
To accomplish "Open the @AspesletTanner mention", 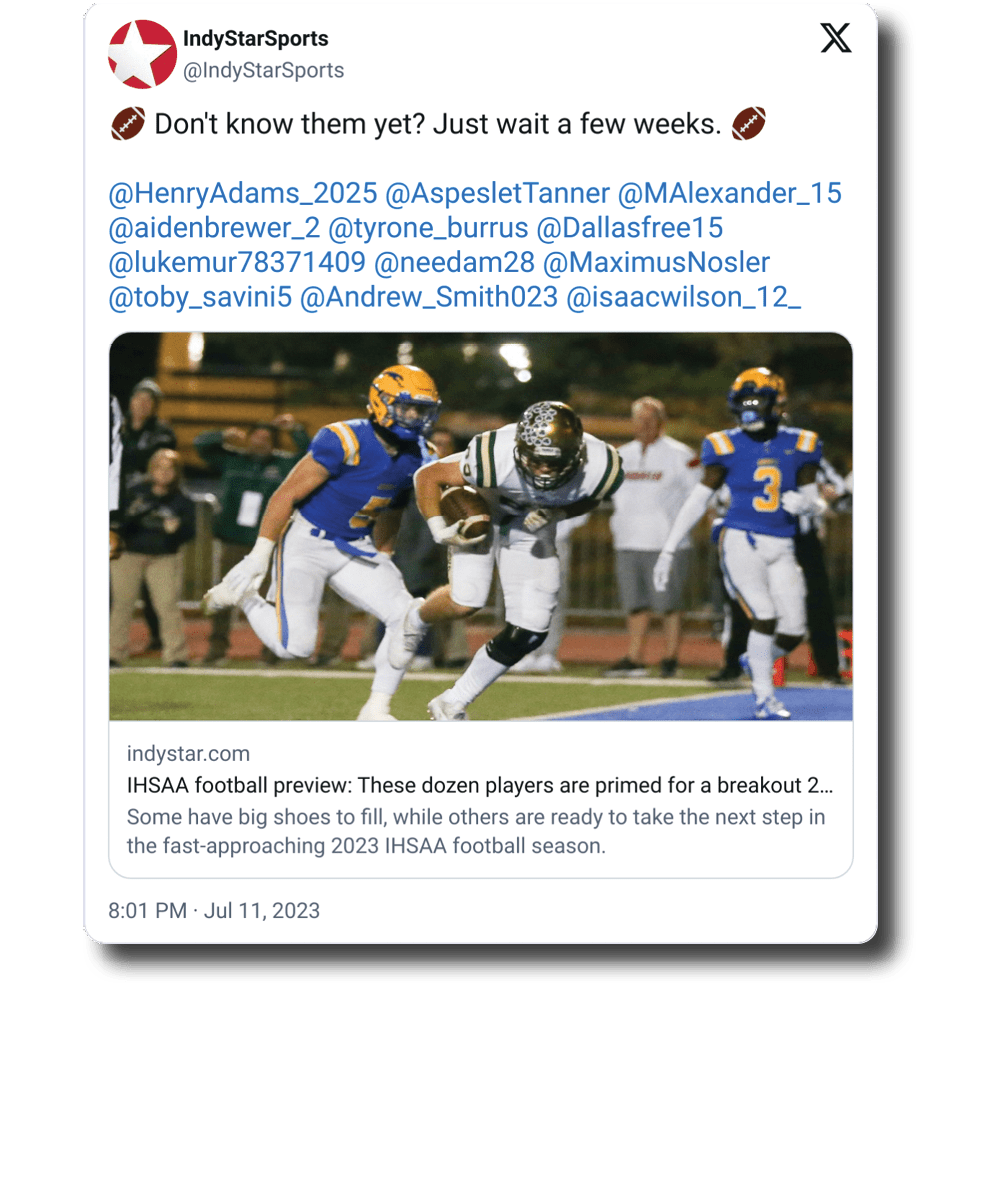I will click(498, 194).
